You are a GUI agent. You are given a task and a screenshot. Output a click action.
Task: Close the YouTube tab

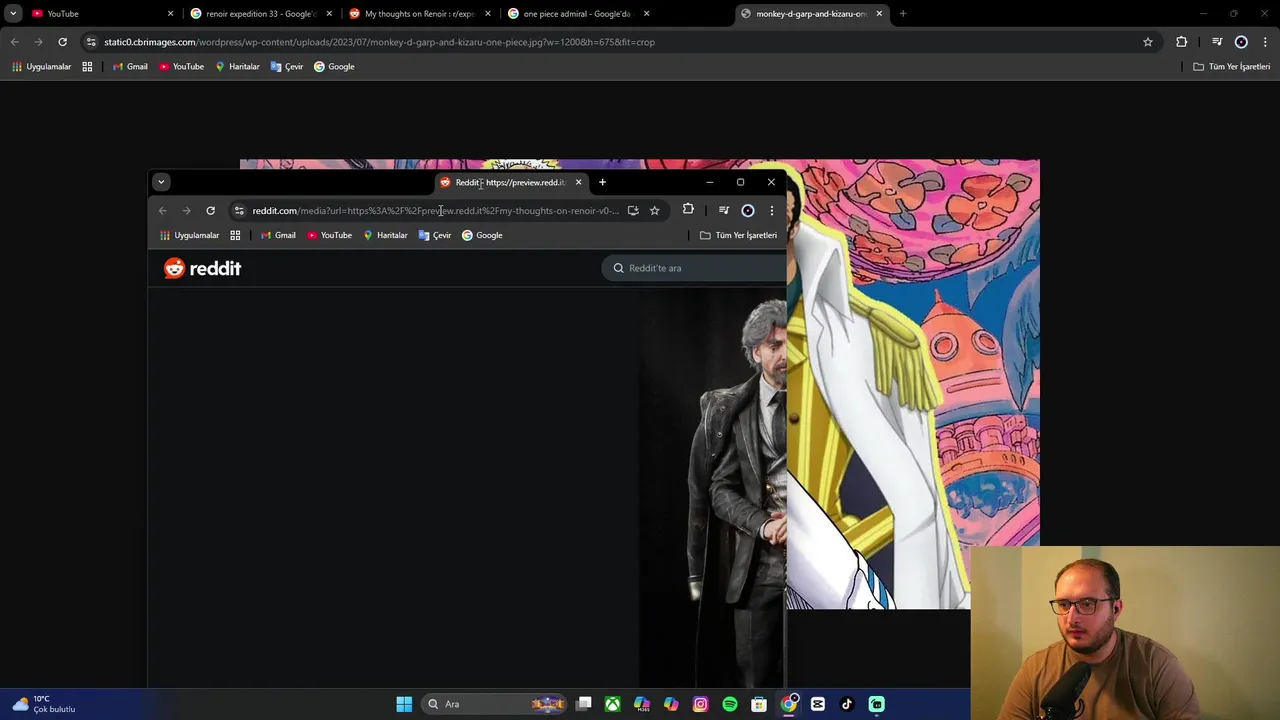click(170, 13)
